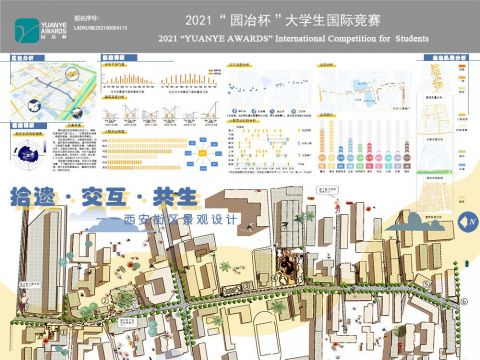The width and height of the screenshot is (480, 360).
Task: Click the purple circle in the color chart
Action: click(x=397, y=158)
